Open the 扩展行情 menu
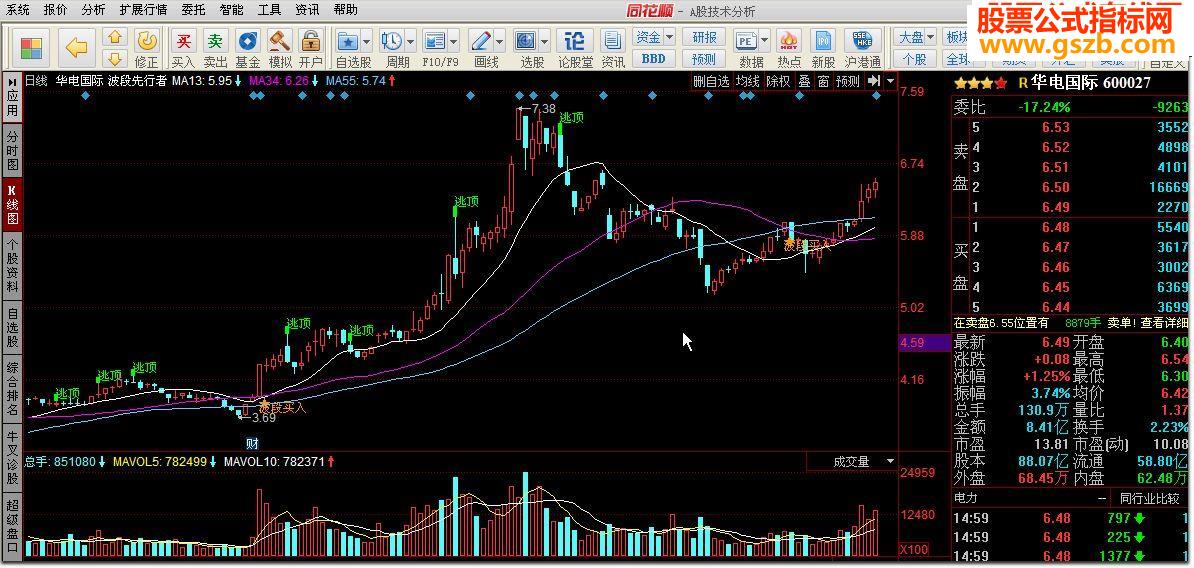The width and height of the screenshot is (1194, 568). coord(143,10)
